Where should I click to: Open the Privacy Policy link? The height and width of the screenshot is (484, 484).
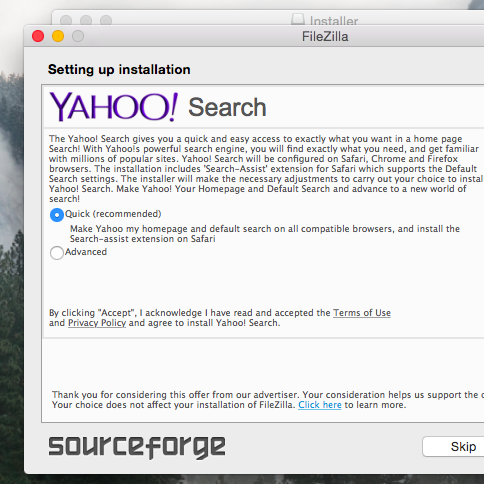point(97,323)
